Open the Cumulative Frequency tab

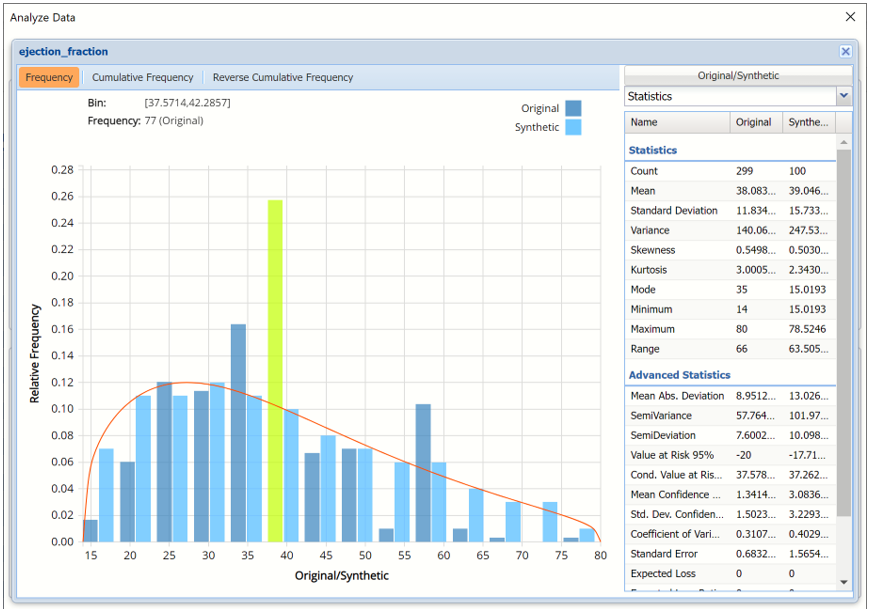[x=142, y=77]
